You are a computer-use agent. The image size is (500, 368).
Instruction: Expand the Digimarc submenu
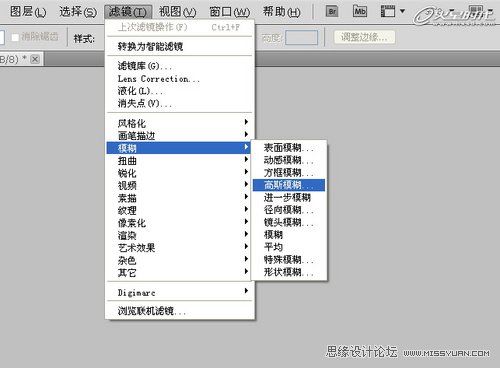point(180,292)
